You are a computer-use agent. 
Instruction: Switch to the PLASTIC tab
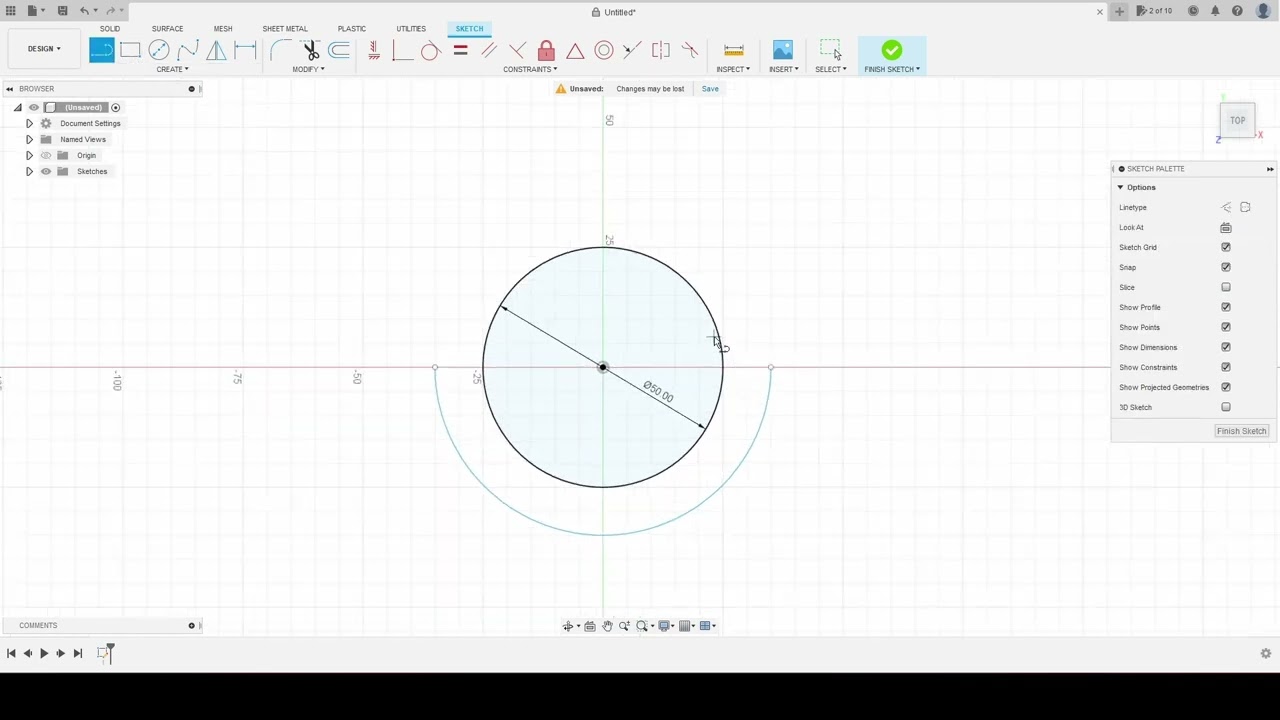pos(352,29)
